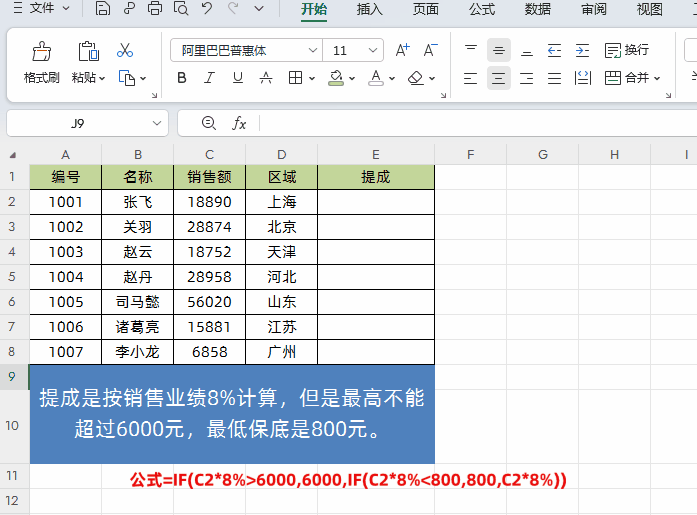Open the 合并 merge dropdown arrow
Viewport: 697px width, 515px height.
point(657,79)
